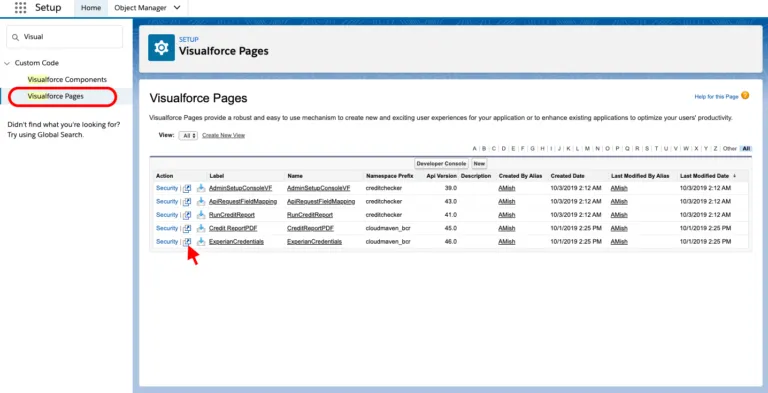Viewport: 768px width, 393px height.
Task: Open preview icon for ExperianCredentials row
Action: pyautogui.click(x=187, y=242)
